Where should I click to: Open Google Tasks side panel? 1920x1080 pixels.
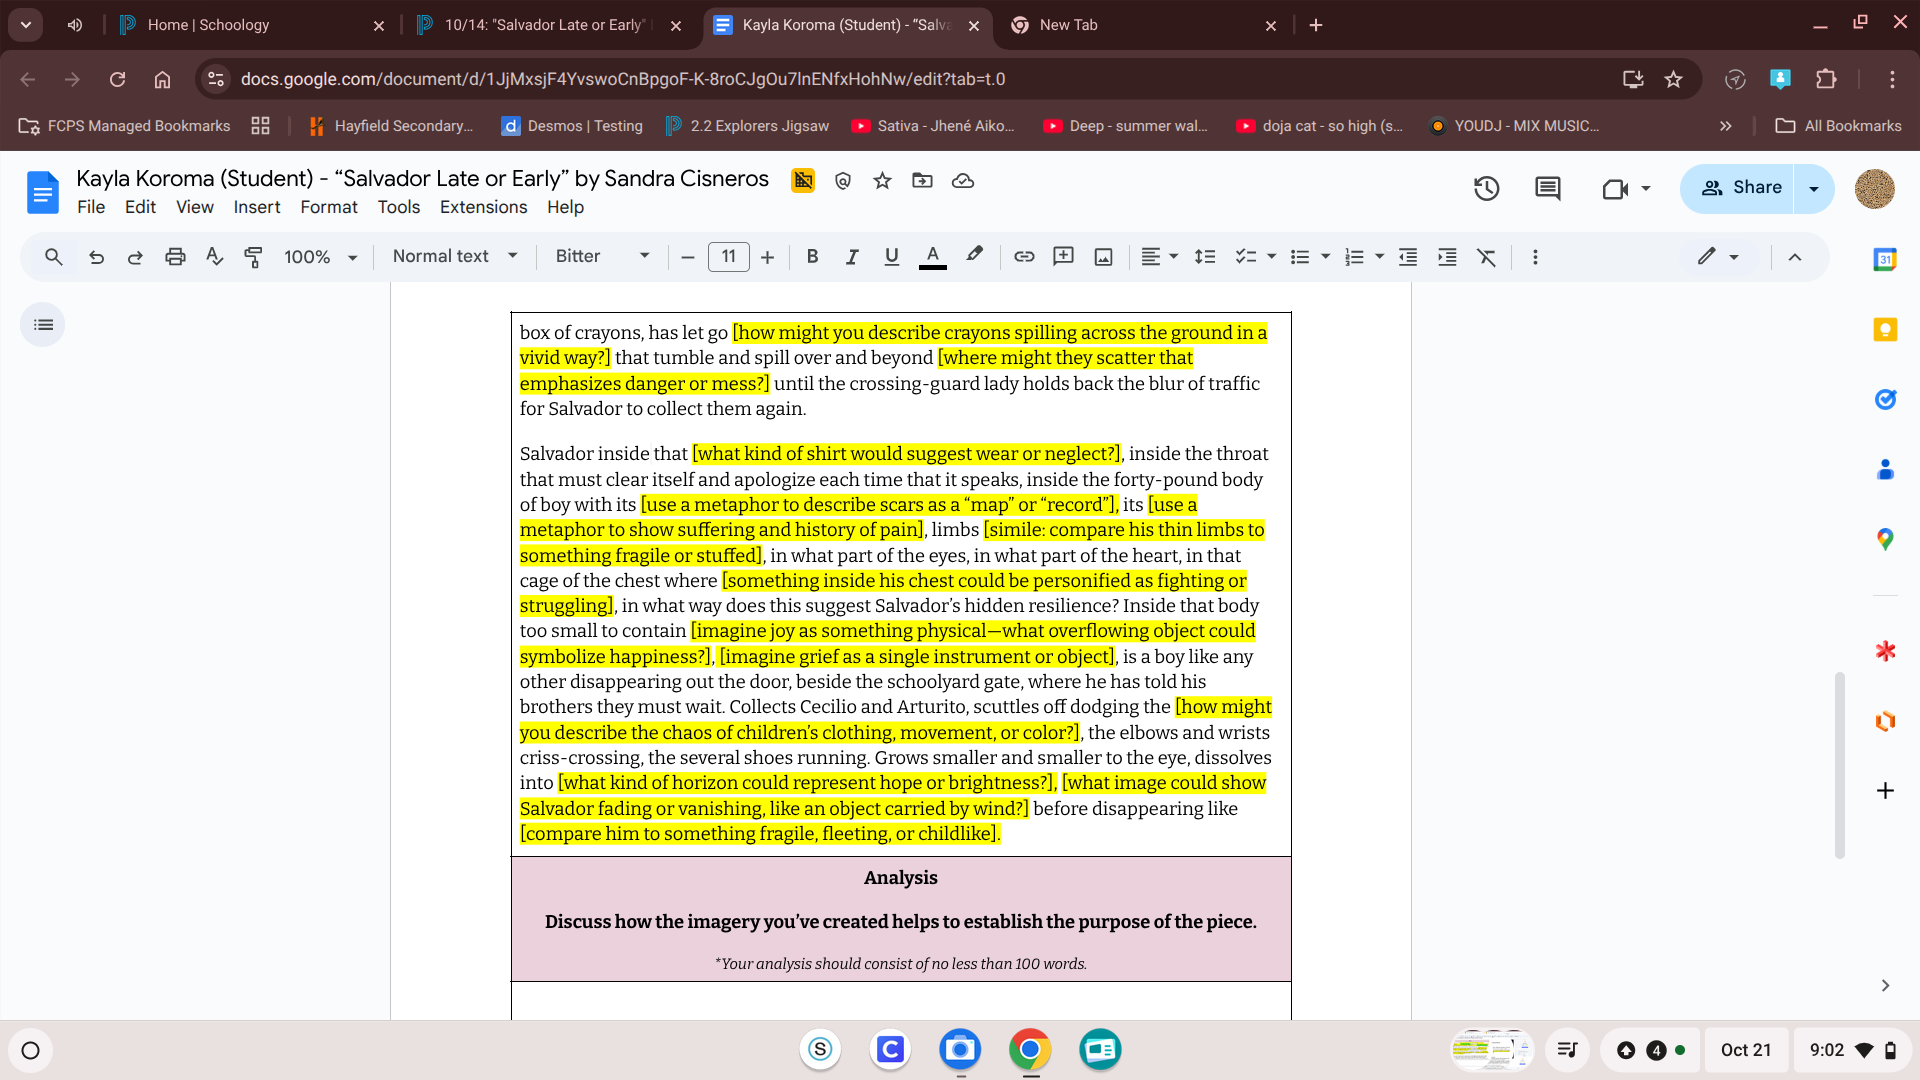coord(1885,400)
